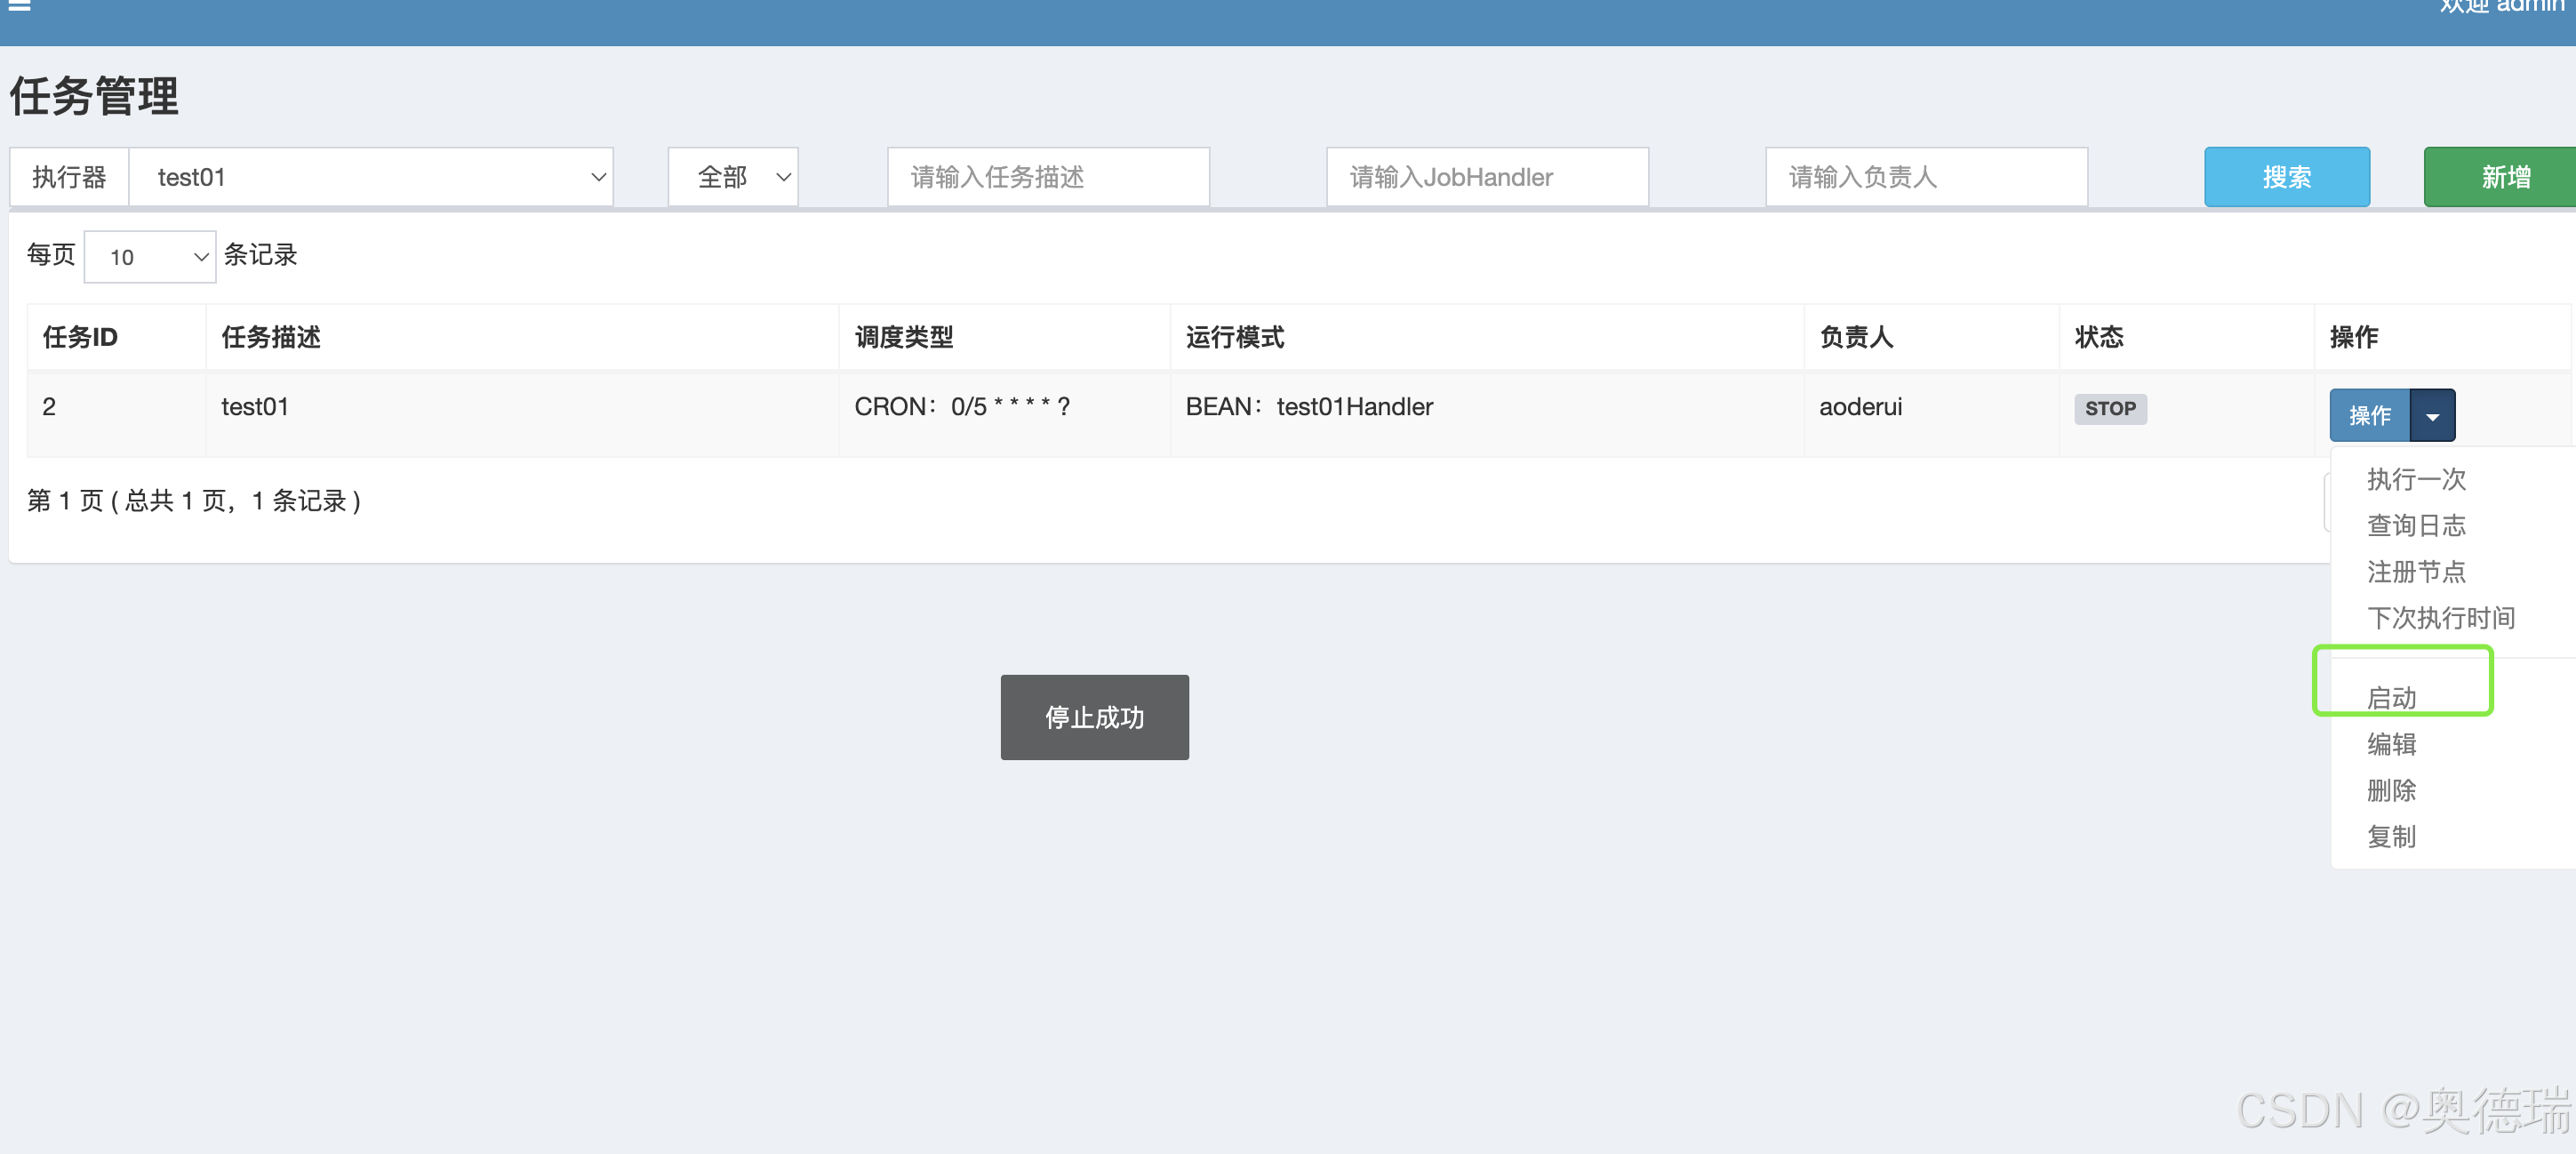Change records per page dropdown showing 10
The height and width of the screenshot is (1154, 2576).
(150, 257)
